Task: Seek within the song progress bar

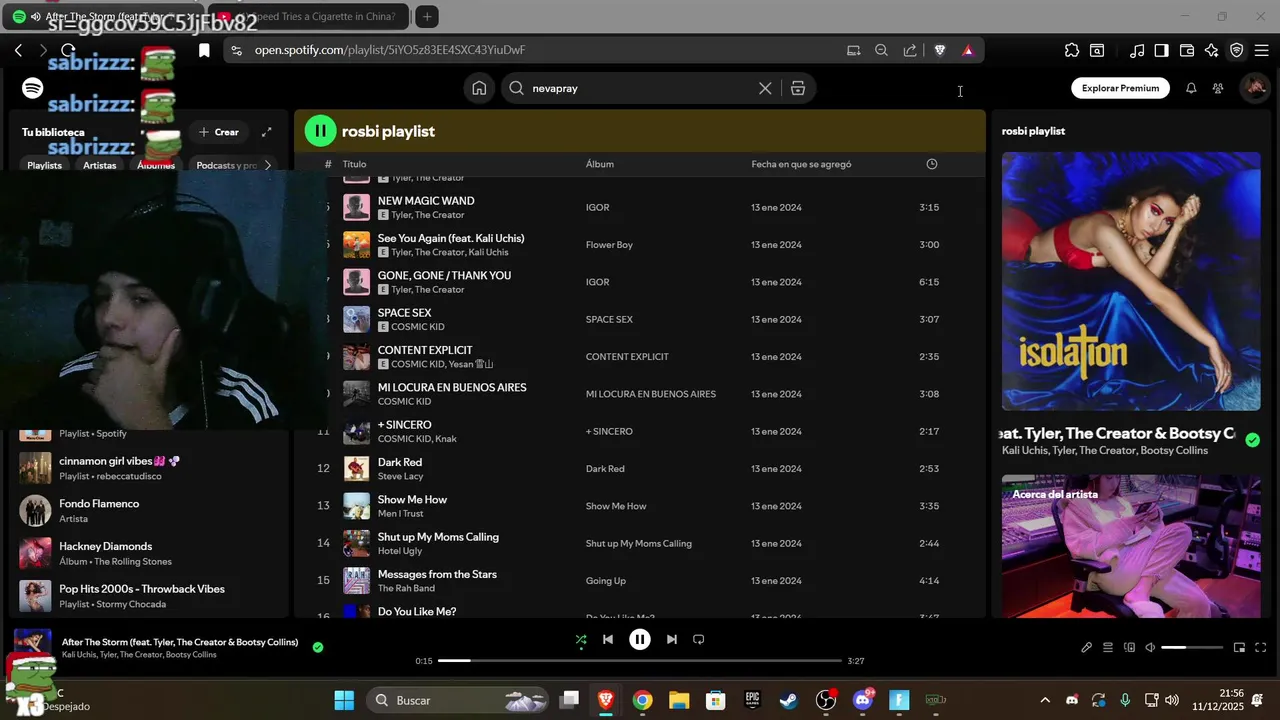Action: click(640, 661)
